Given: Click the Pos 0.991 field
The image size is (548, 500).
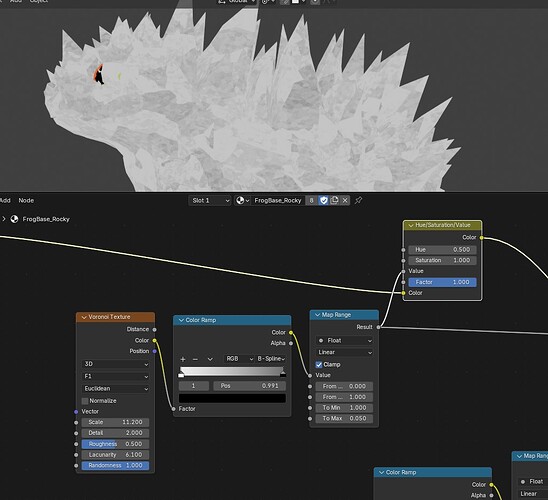Looking at the screenshot, I should click(250, 386).
